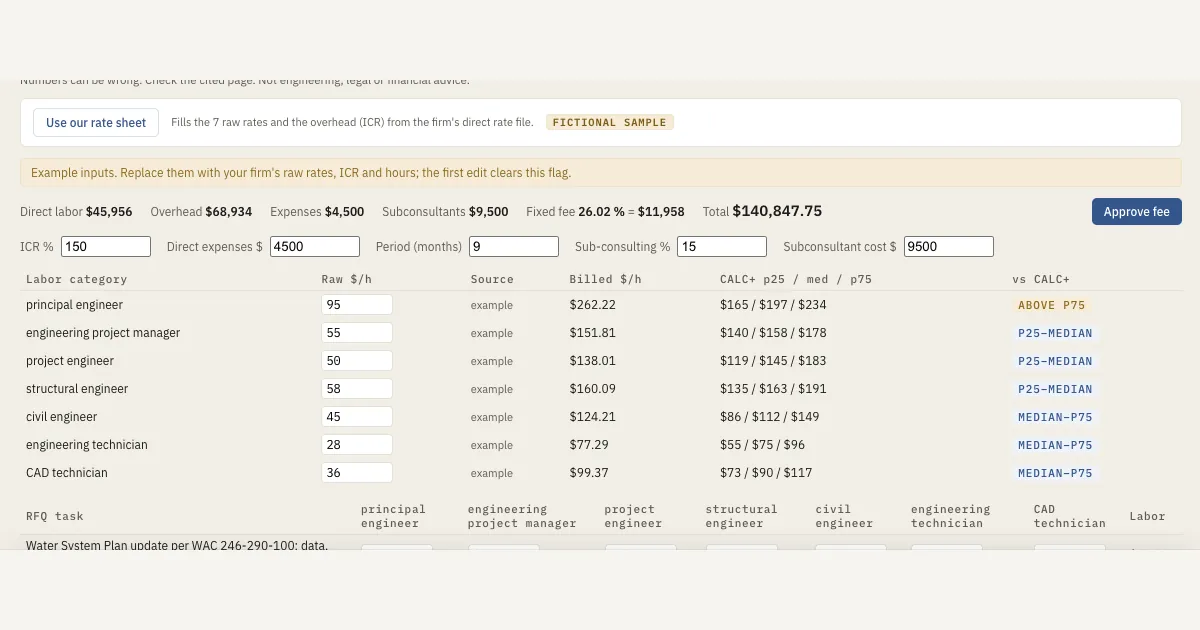1200x630 pixels.
Task: Click Overhead $68,934 summary
Action: (x=201, y=212)
